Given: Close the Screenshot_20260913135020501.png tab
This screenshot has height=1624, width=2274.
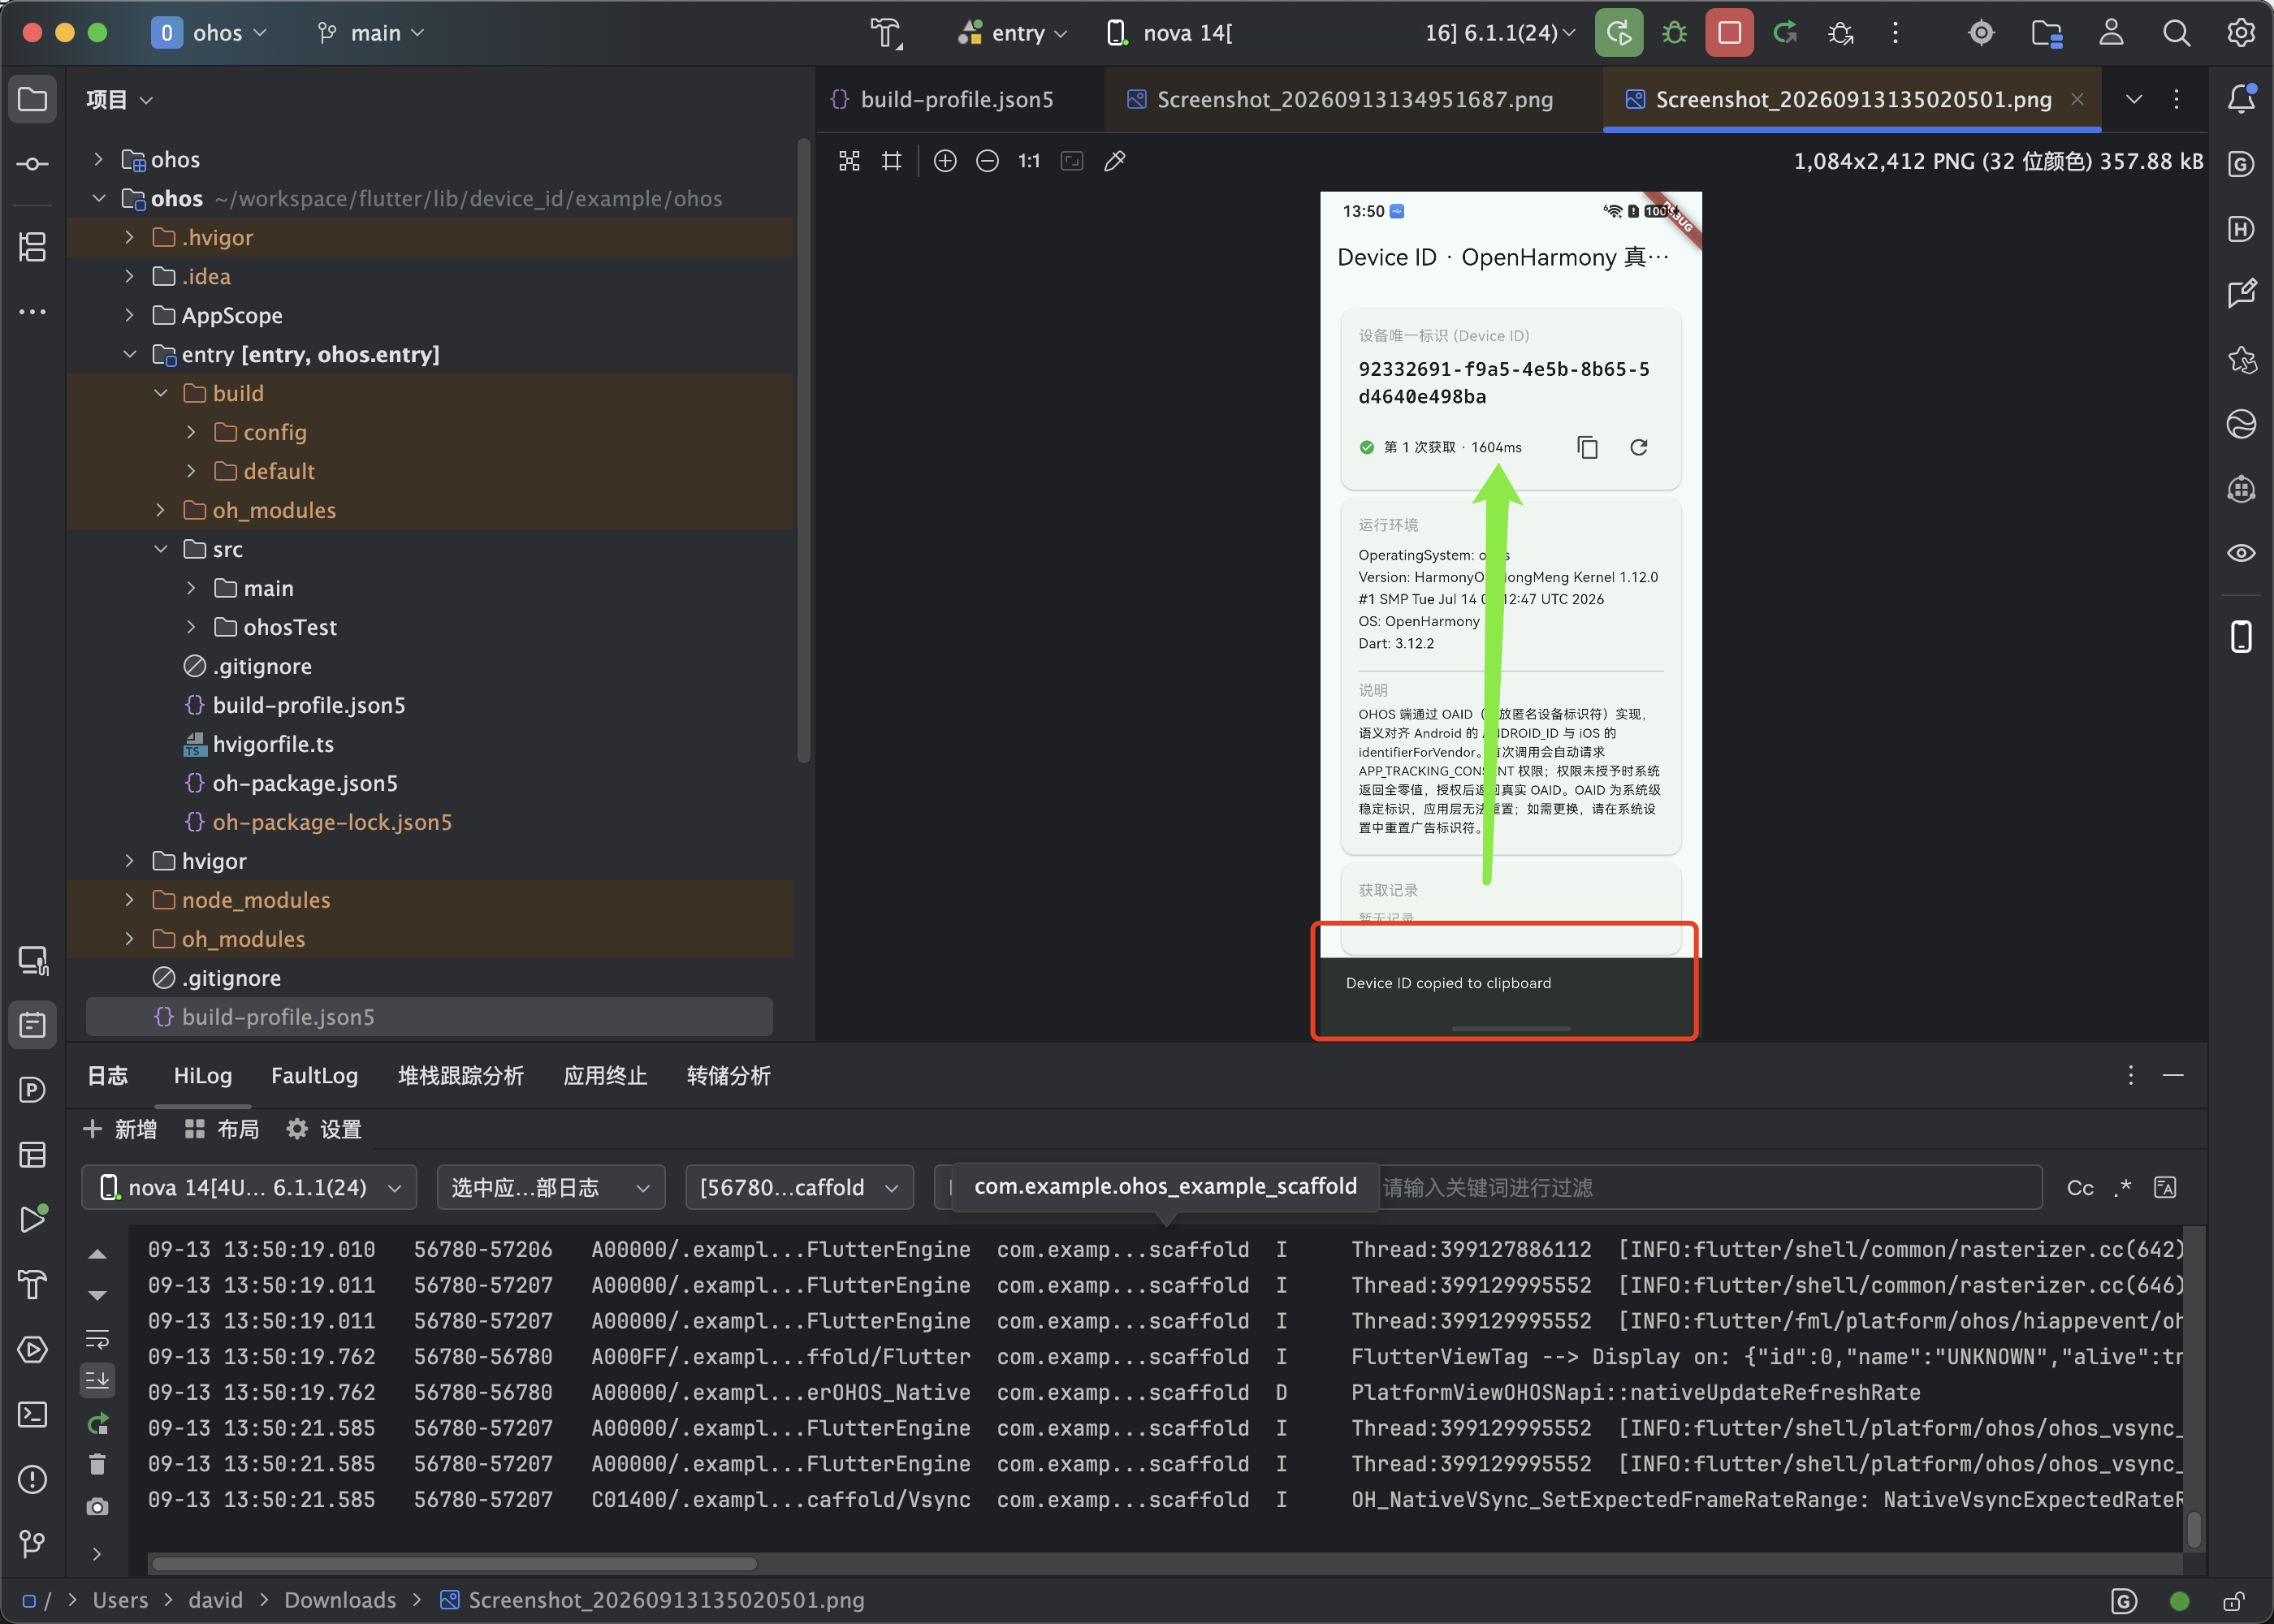Looking at the screenshot, I should 2077,99.
